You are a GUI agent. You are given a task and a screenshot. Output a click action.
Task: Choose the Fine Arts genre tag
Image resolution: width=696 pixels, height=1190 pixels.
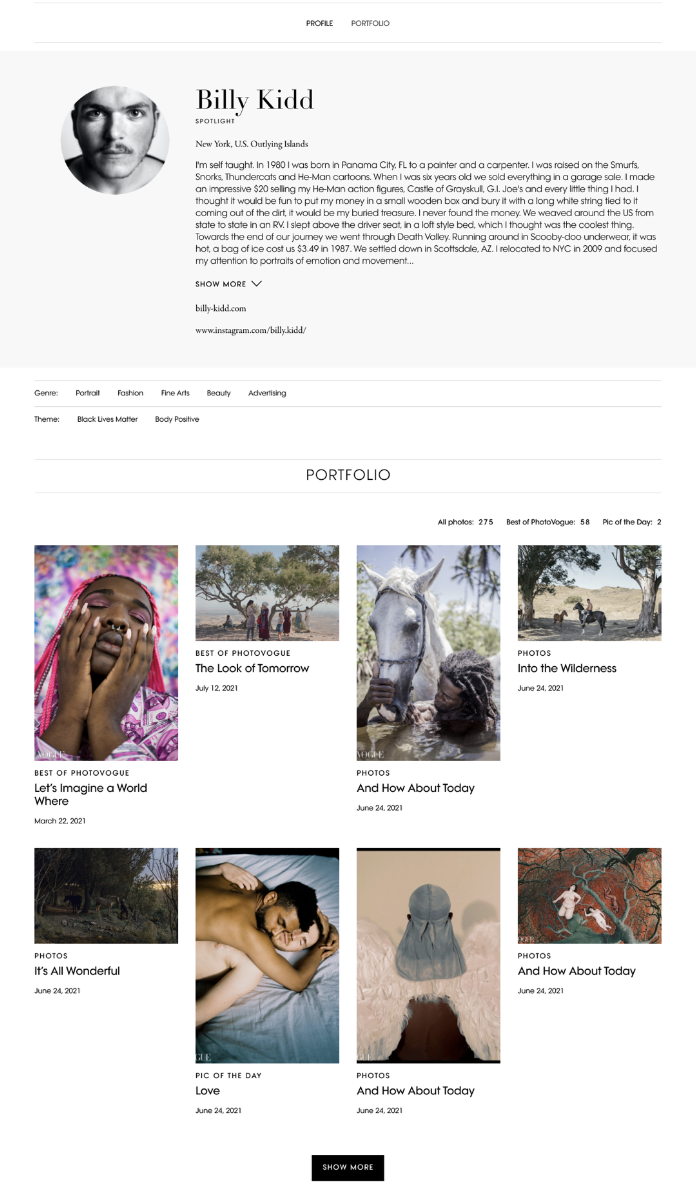click(175, 393)
